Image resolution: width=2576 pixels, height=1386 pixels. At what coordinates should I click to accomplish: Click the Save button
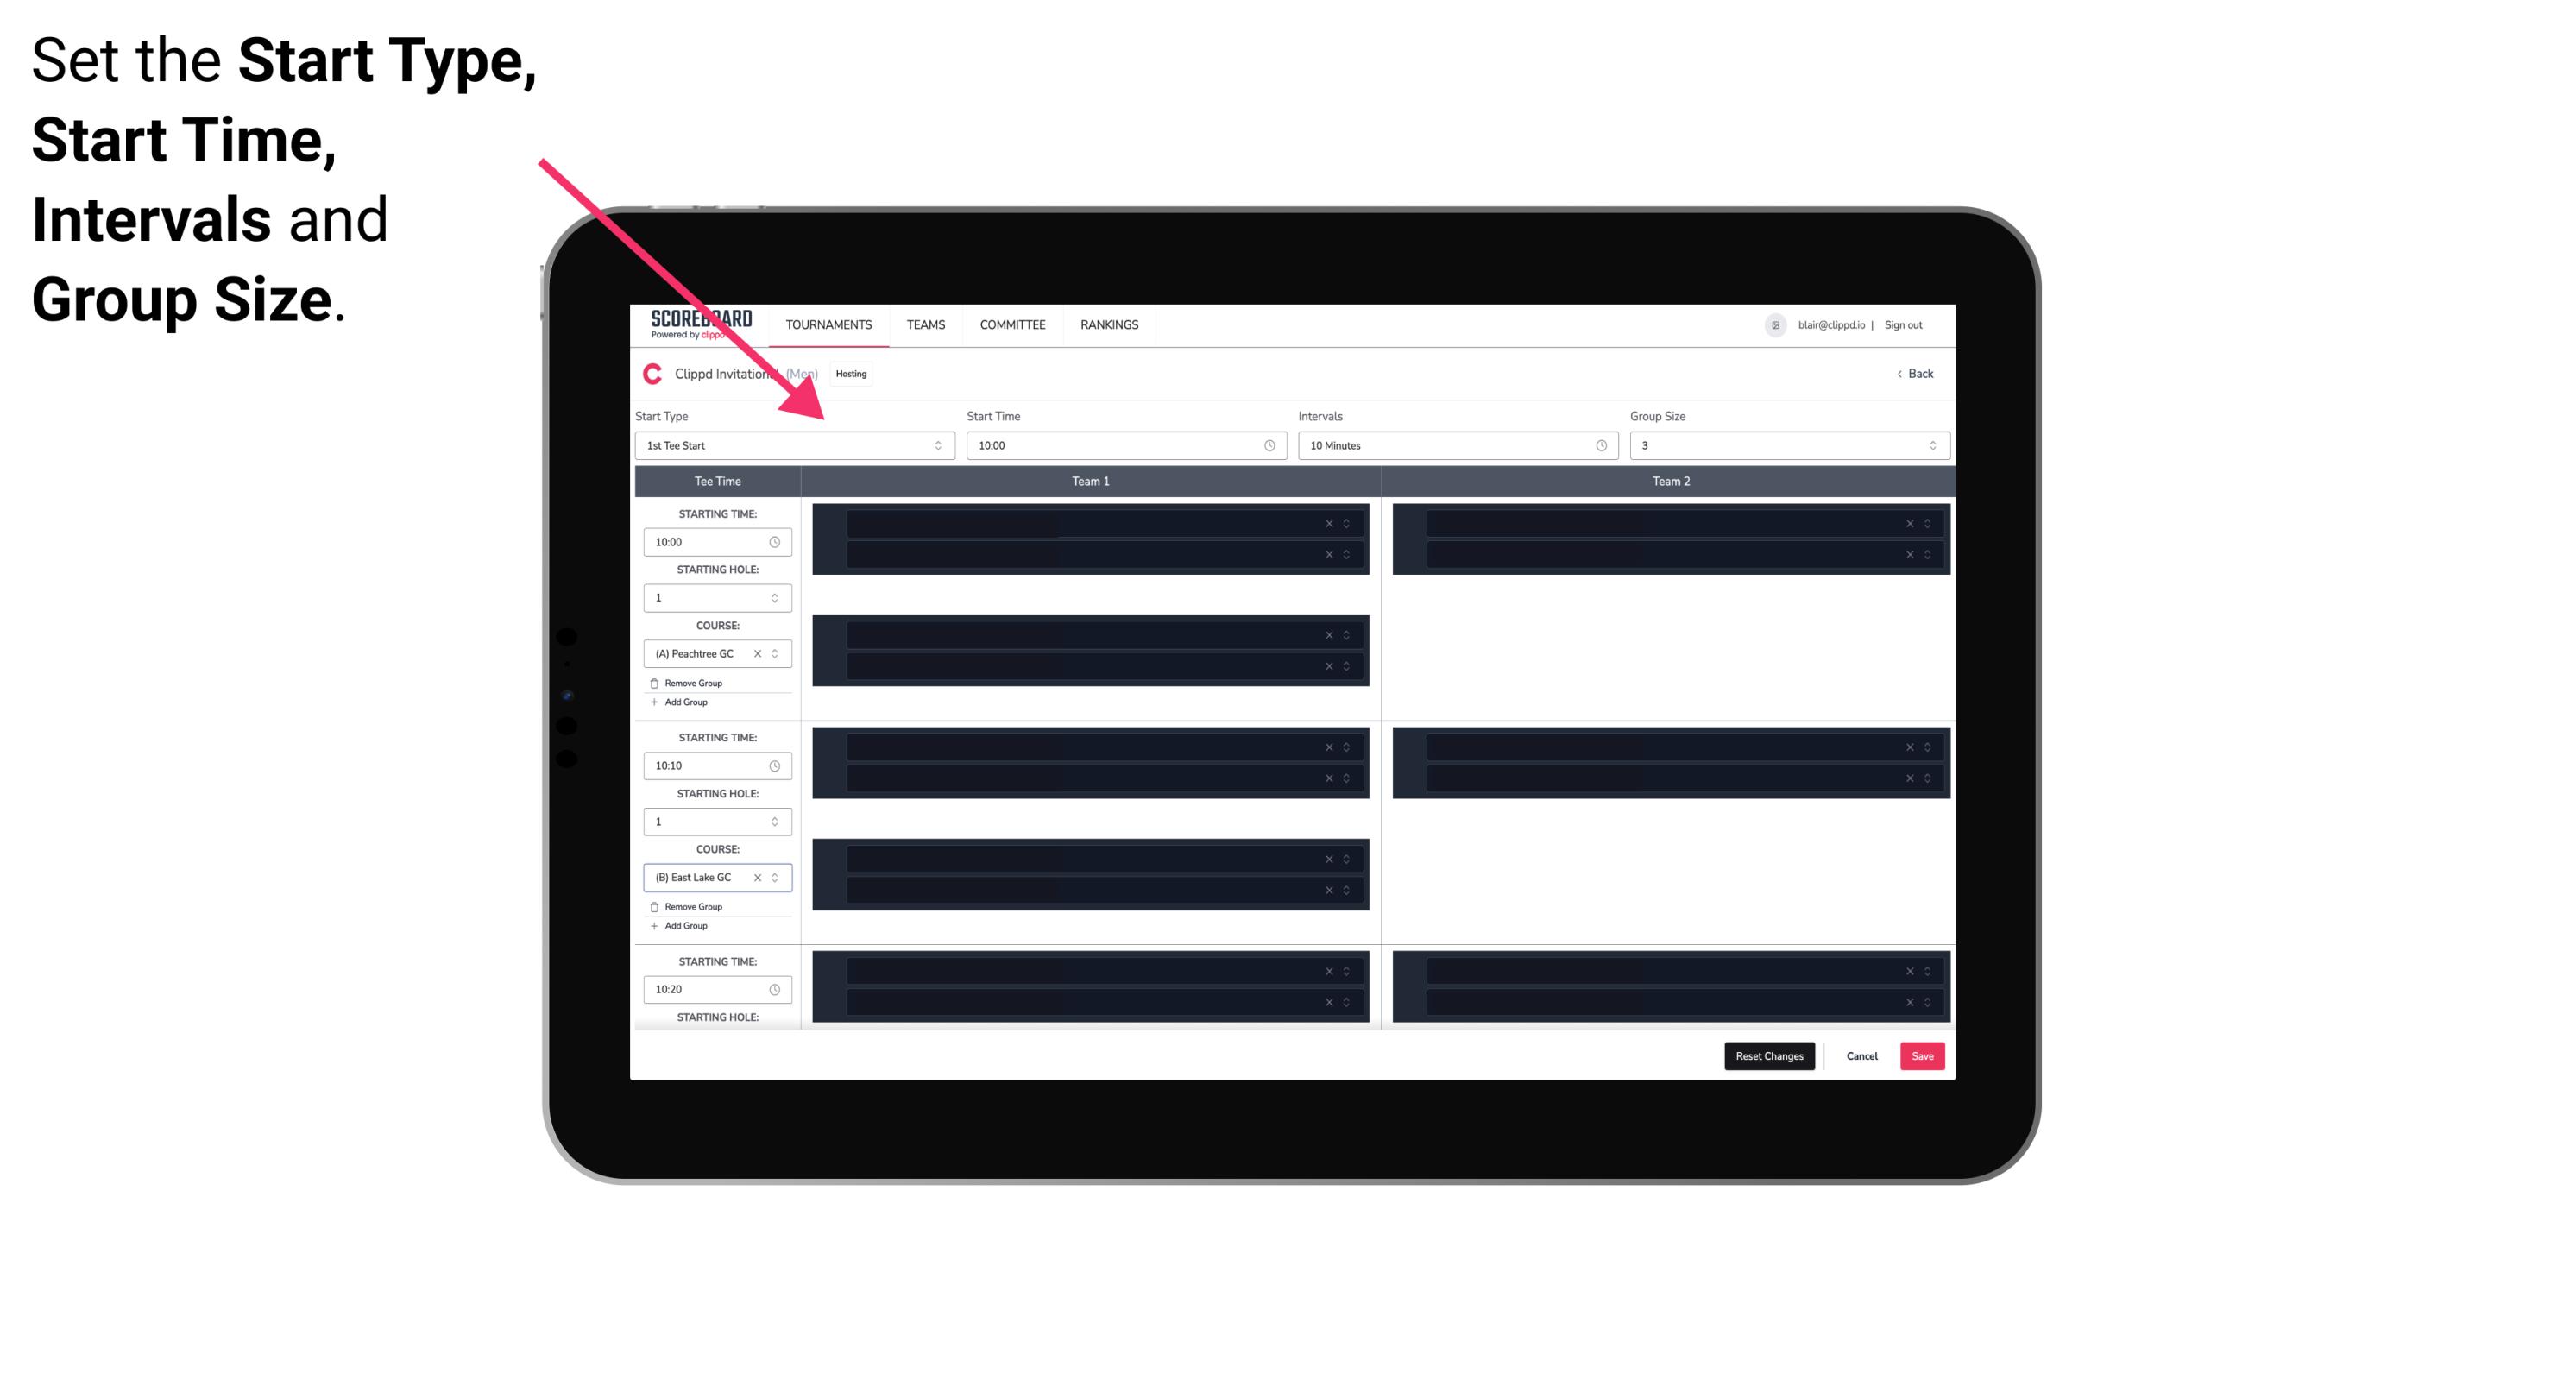tap(1924, 1055)
